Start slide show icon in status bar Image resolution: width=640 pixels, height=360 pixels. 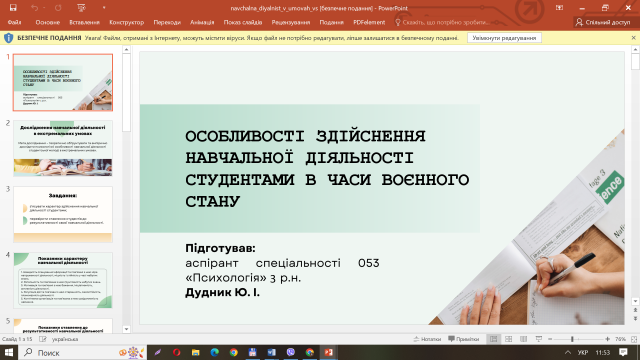[539, 339]
